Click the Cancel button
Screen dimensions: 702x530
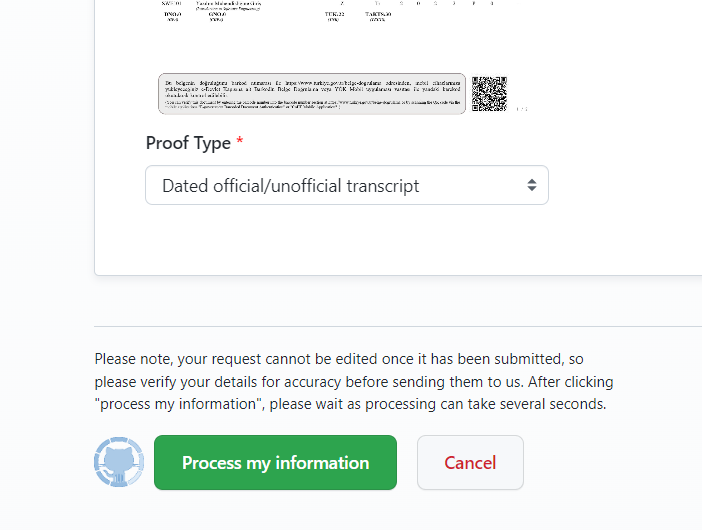[x=470, y=462]
